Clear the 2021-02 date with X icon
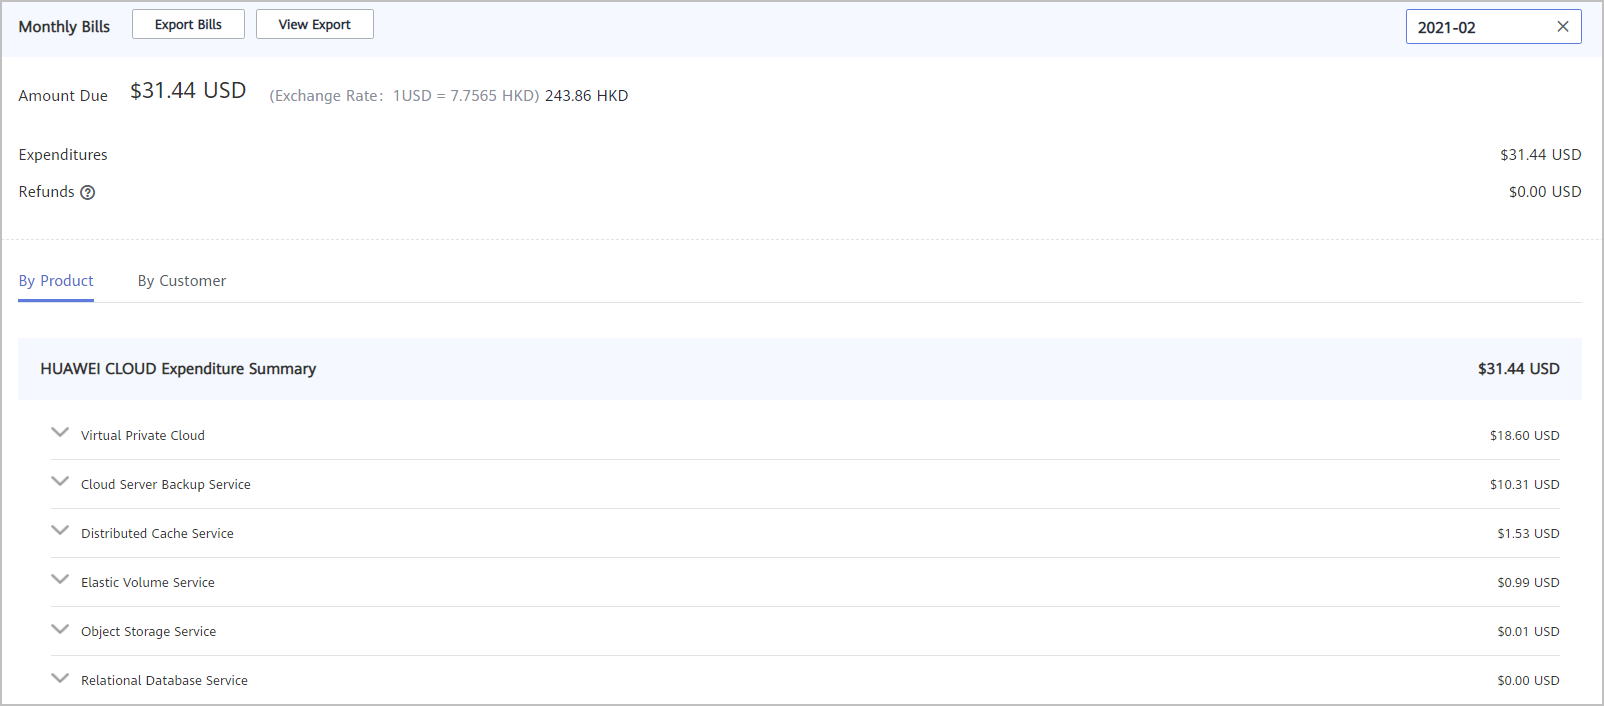Screen dimensions: 1604x706 (x=1562, y=27)
